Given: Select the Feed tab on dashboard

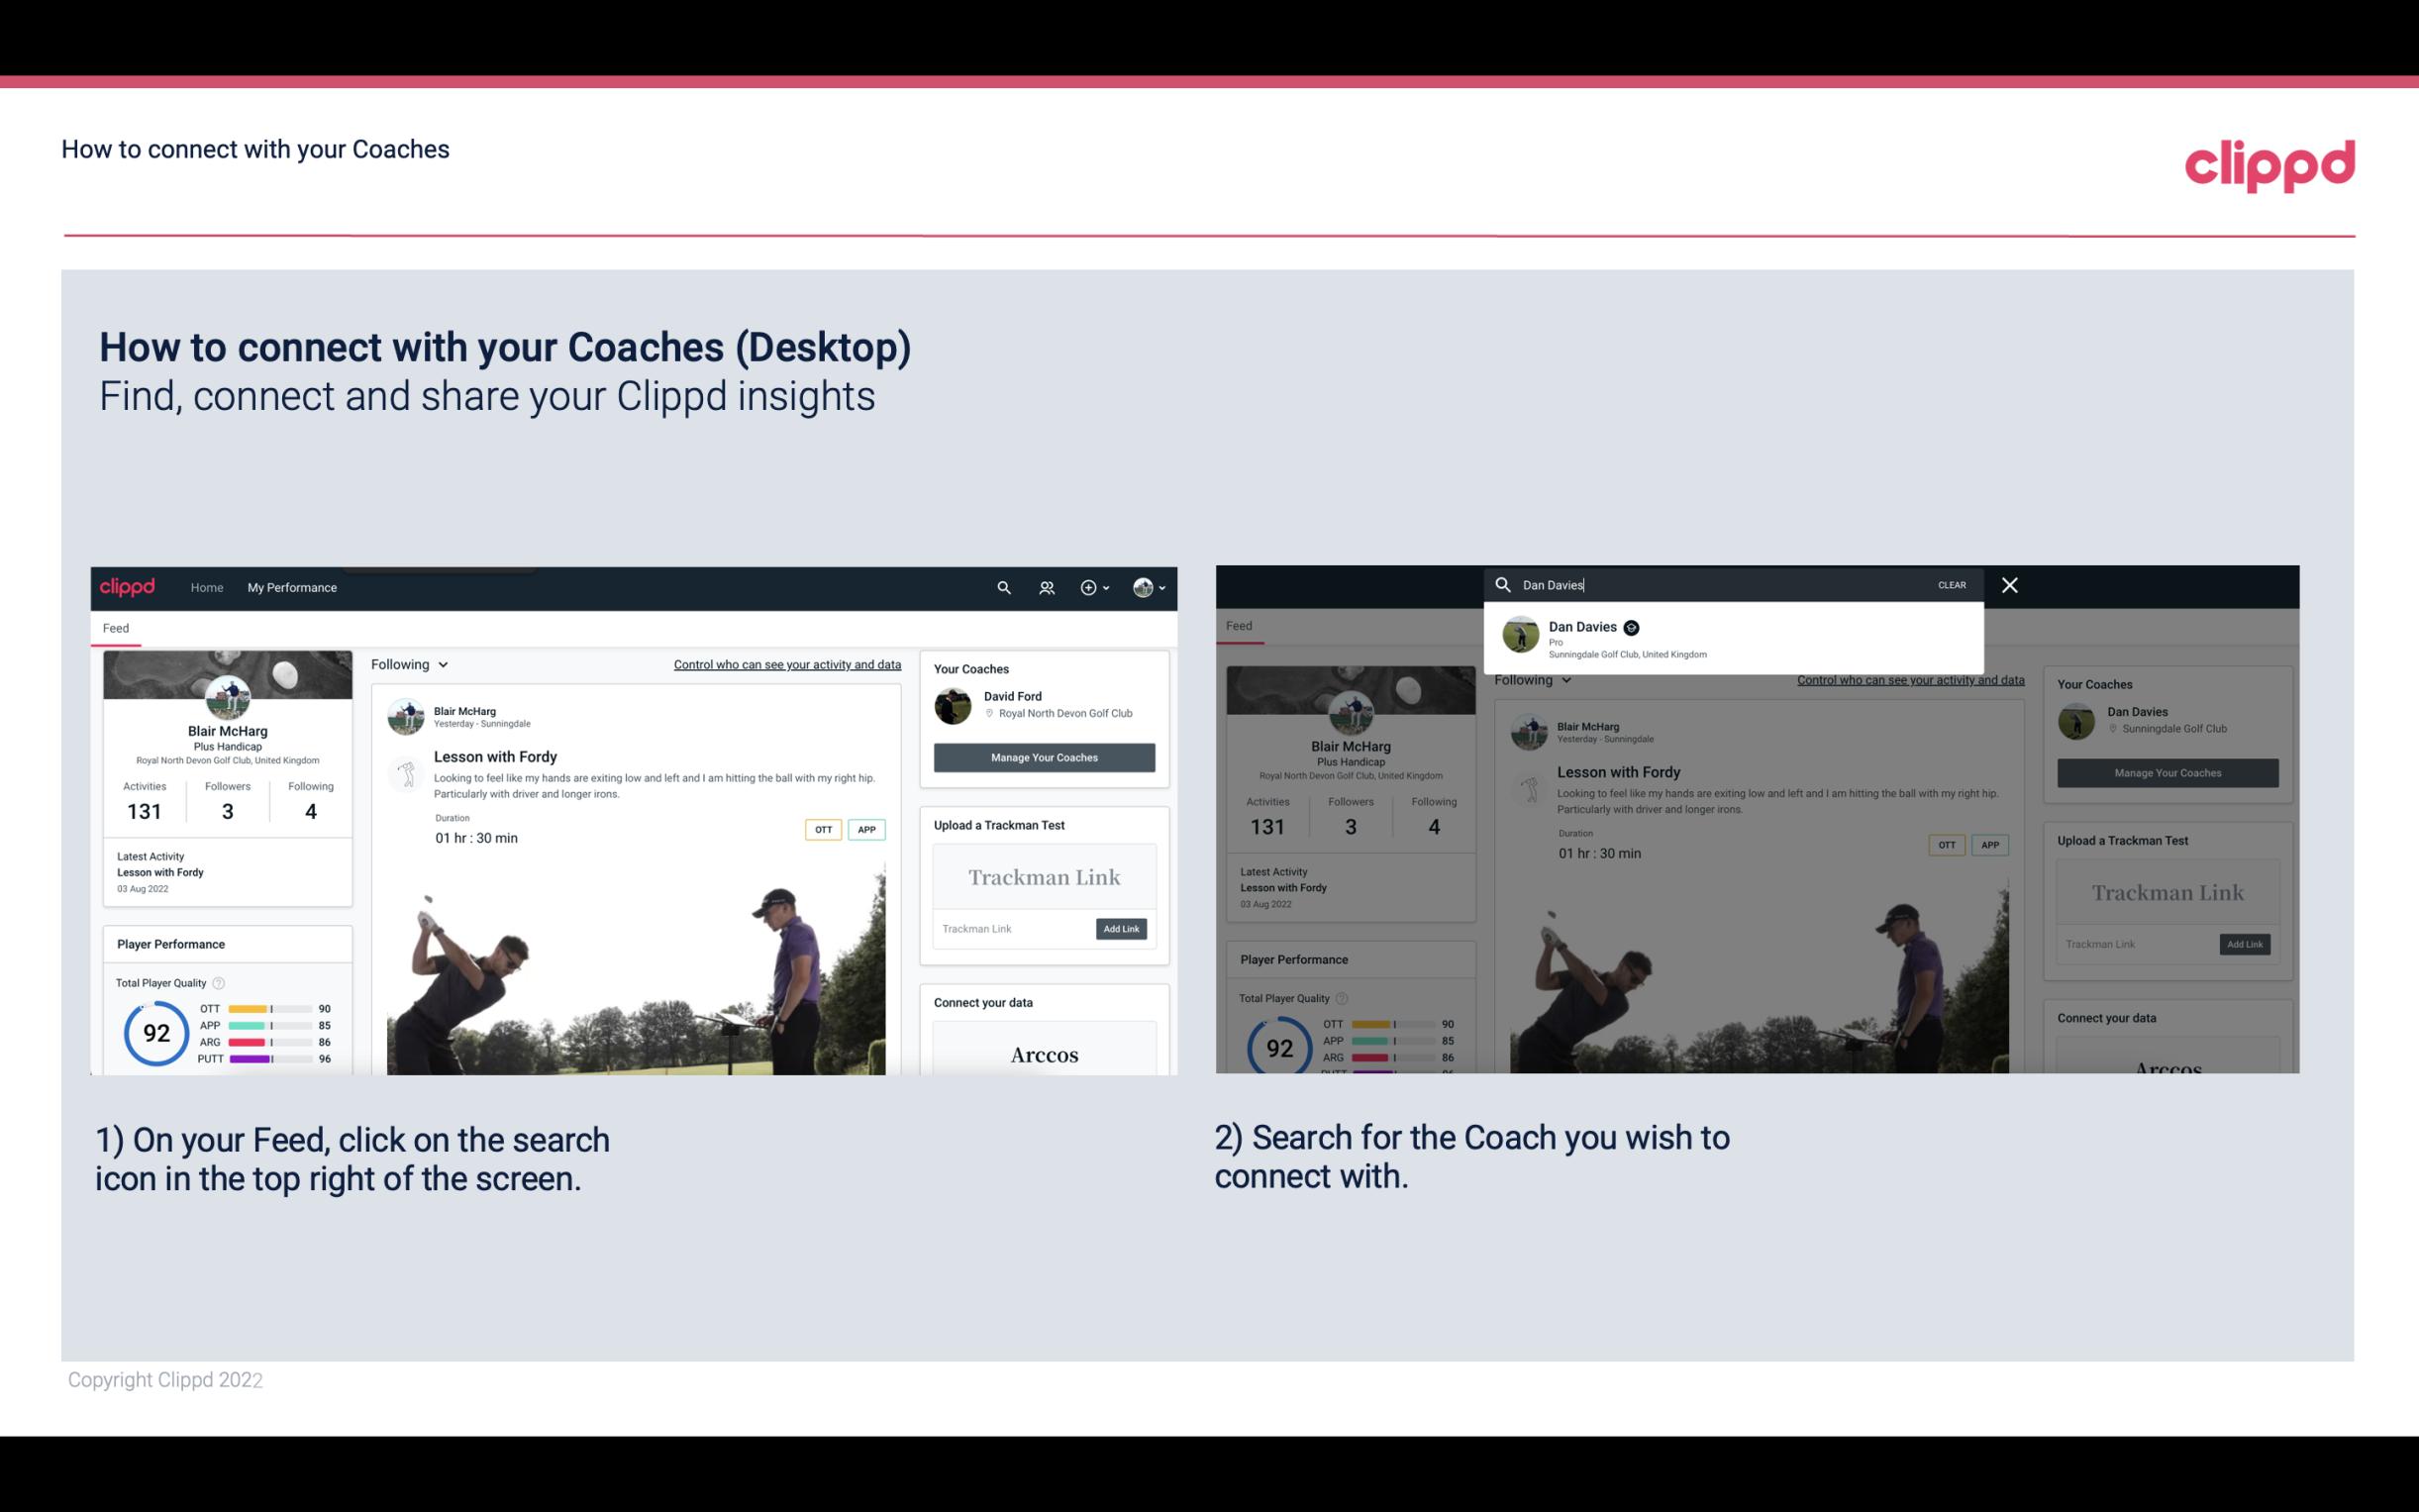Looking at the screenshot, I should pyautogui.click(x=117, y=627).
